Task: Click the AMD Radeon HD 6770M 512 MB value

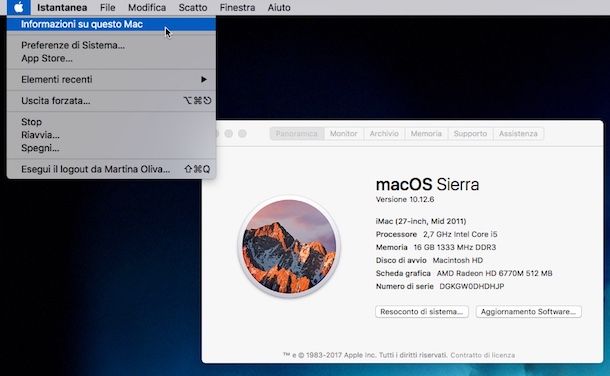Action: 494,273
